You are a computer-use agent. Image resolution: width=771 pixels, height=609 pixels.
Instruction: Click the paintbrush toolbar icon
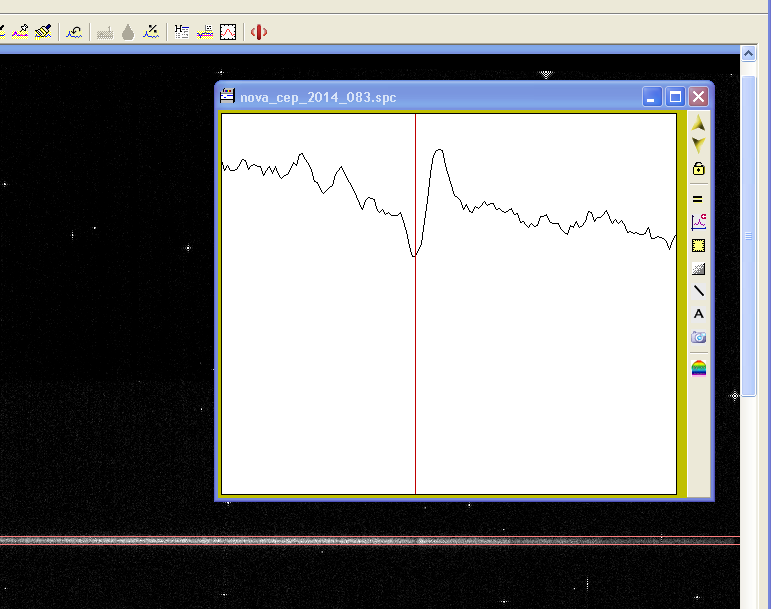(x=42, y=32)
